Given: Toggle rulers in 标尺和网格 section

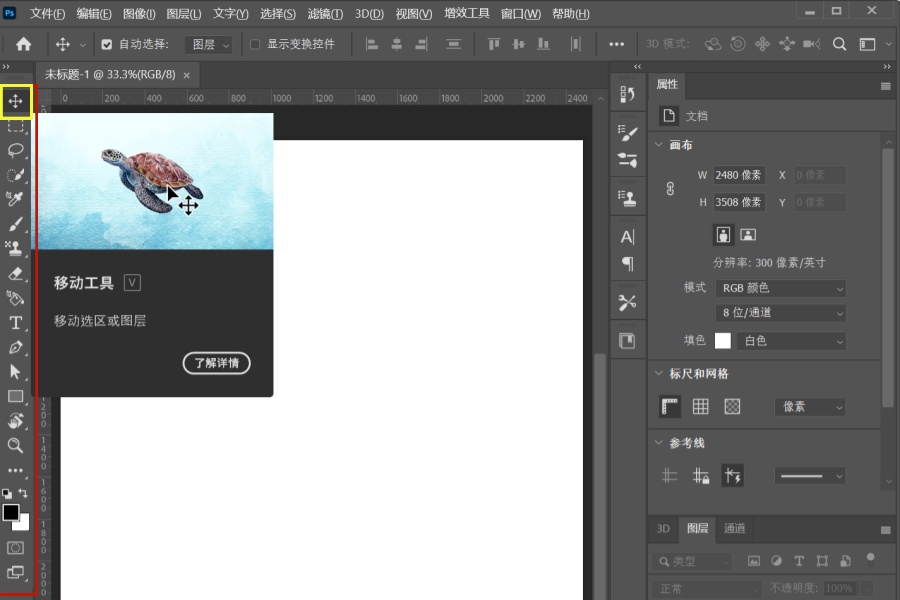Looking at the screenshot, I should point(670,407).
